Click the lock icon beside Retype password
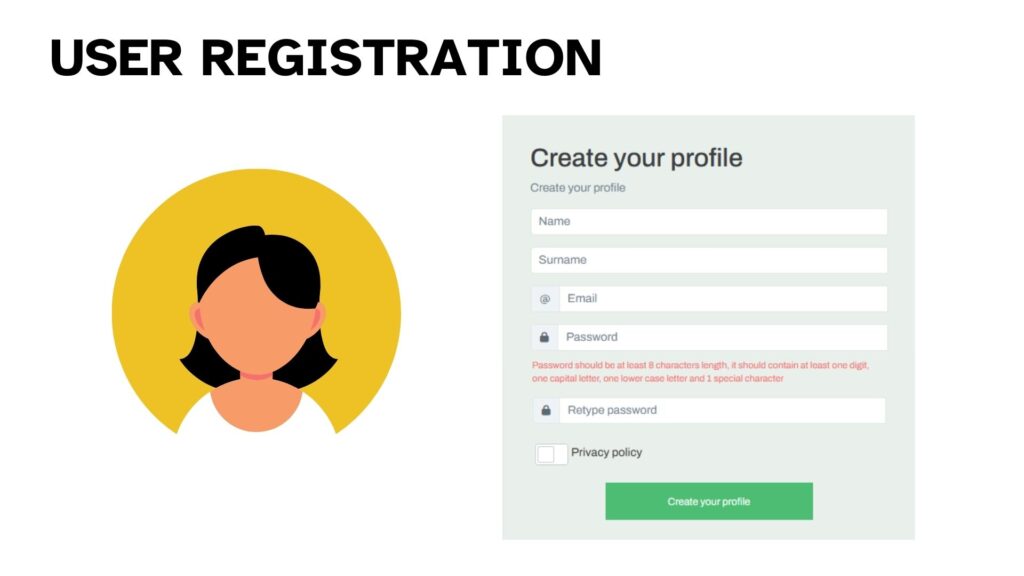This screenshot has height=576, width=1024. coord(546,410)
